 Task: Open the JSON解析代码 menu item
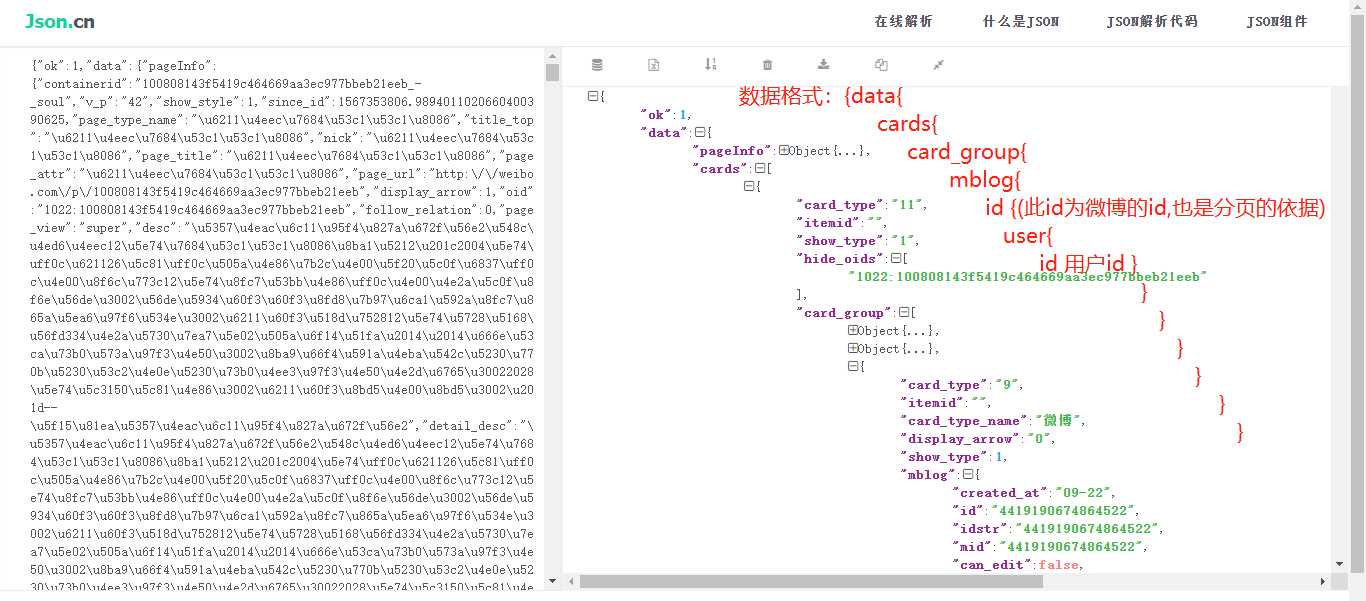(x=1152, y=21)
